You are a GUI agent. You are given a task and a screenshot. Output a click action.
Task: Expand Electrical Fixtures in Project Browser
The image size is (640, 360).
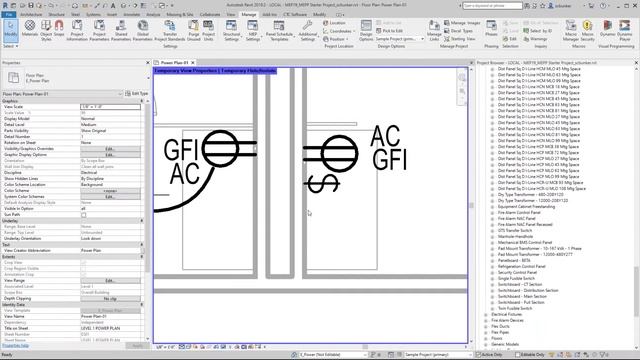point(486,315)
